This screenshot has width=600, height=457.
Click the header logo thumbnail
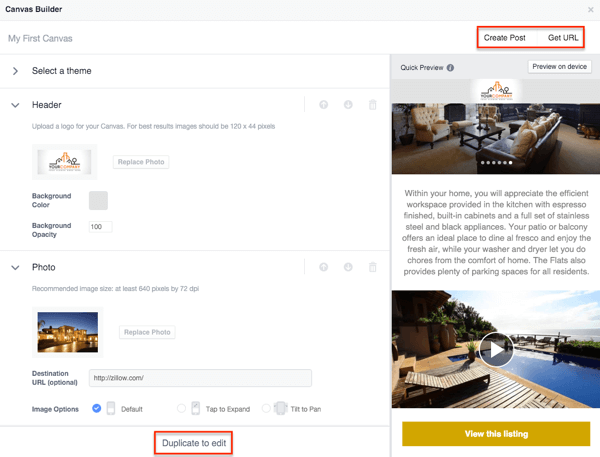tap(65, 162)
